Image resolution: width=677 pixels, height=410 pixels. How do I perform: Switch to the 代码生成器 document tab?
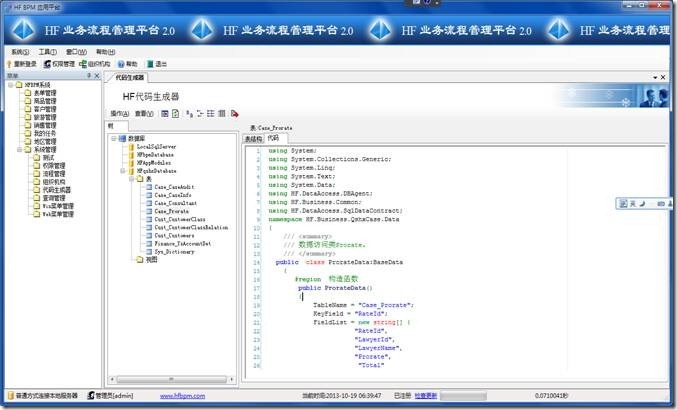click(129, 78)
